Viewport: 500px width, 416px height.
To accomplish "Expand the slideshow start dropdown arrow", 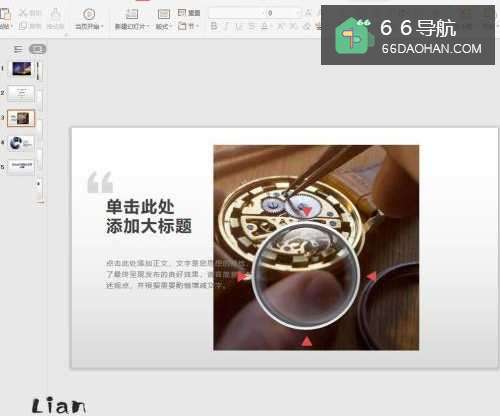I will tap(102, 26).
